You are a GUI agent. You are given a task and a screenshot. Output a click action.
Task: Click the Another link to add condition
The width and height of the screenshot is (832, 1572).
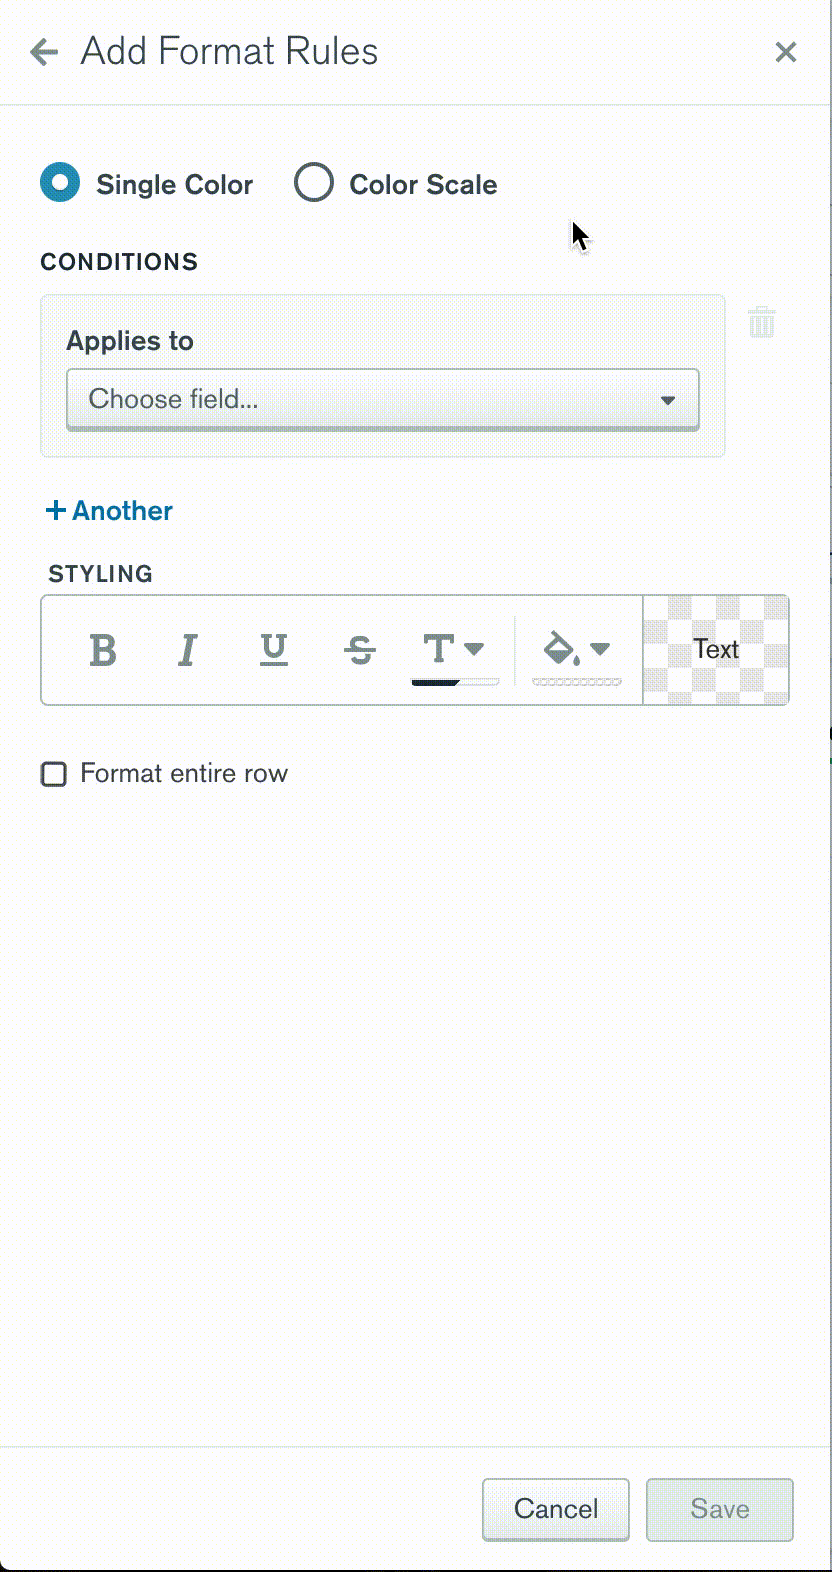pyautogui.click(x=110, y=511)
